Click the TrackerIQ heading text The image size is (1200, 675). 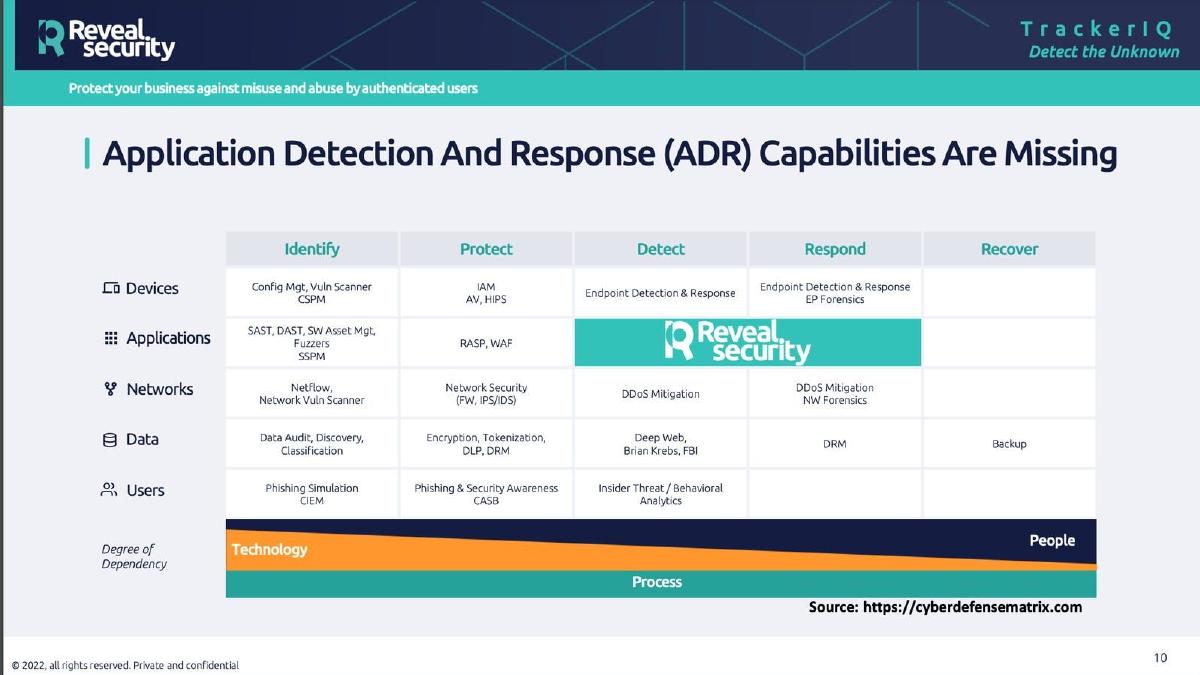point(1095,29)
